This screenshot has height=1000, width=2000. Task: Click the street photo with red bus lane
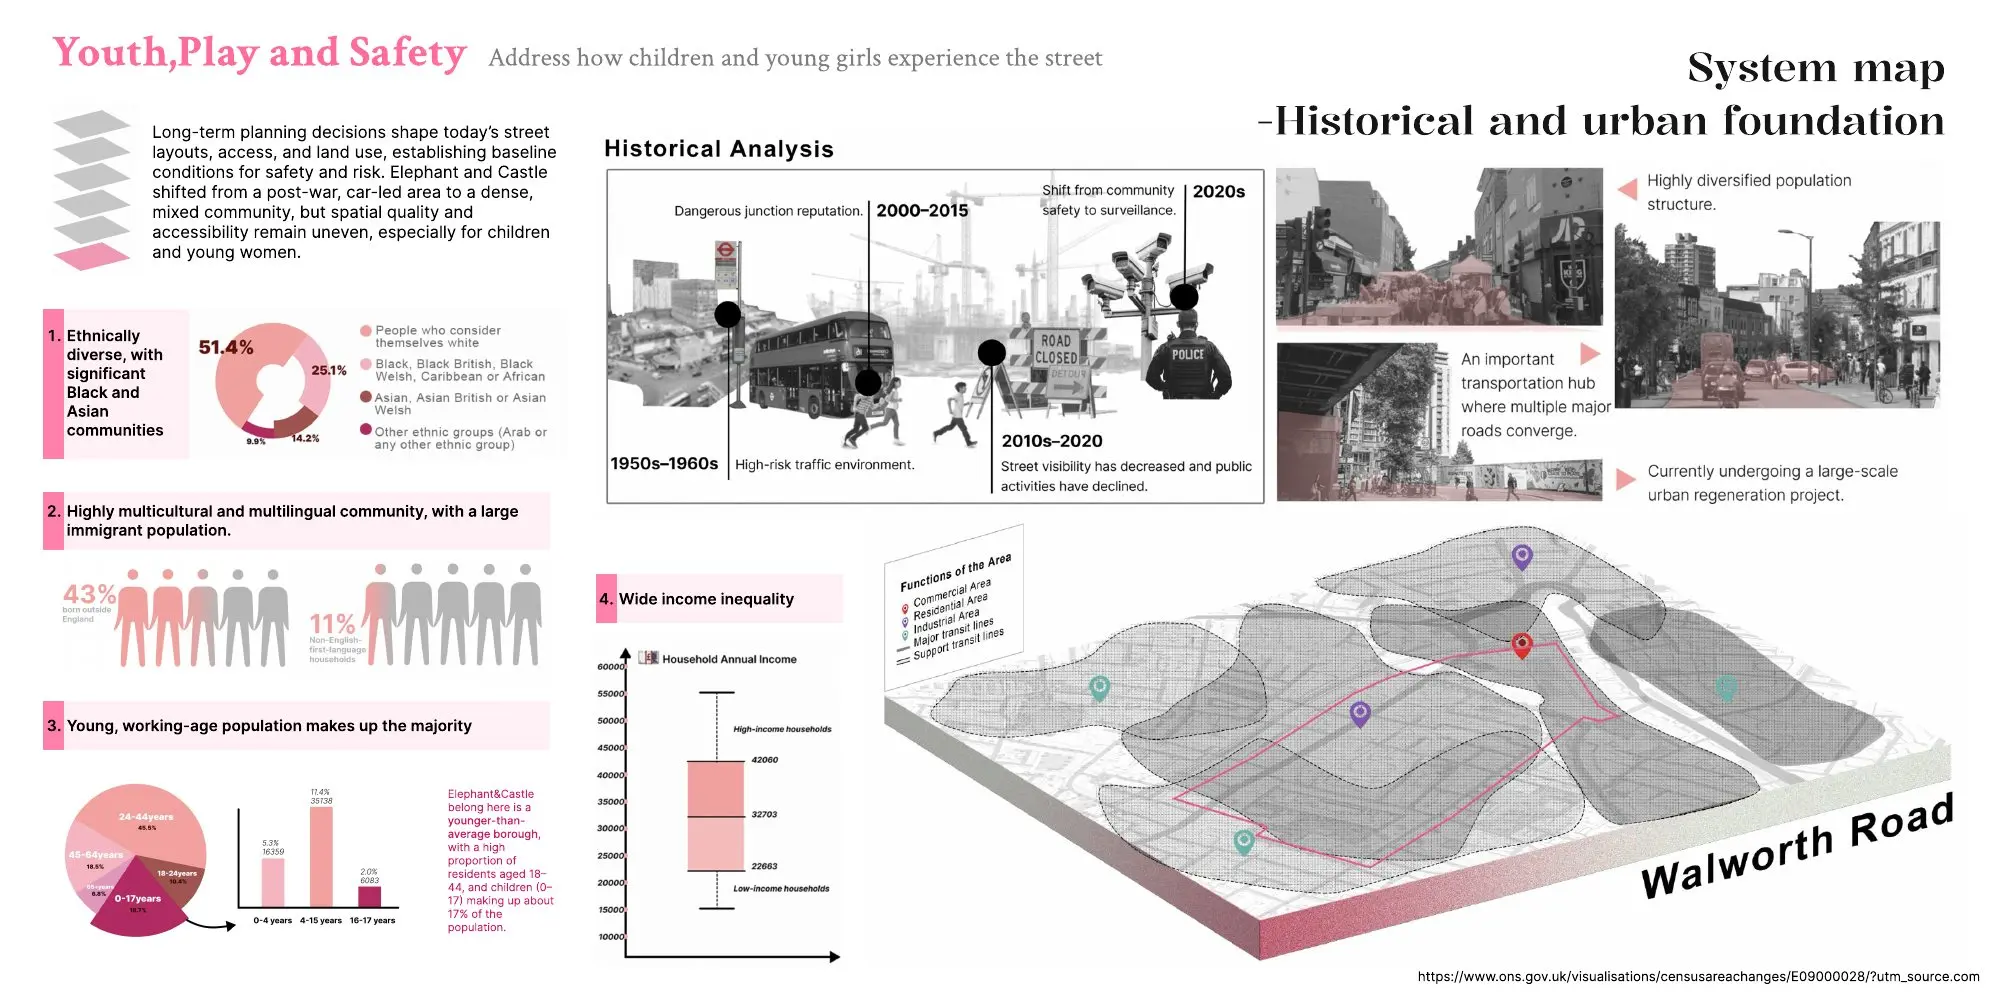pyautogui.click(x=1777, y=314)
